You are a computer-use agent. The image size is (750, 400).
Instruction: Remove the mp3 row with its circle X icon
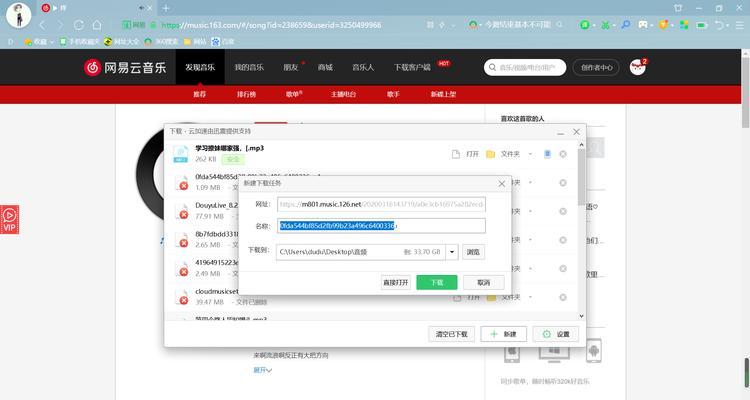coord(563,154)
